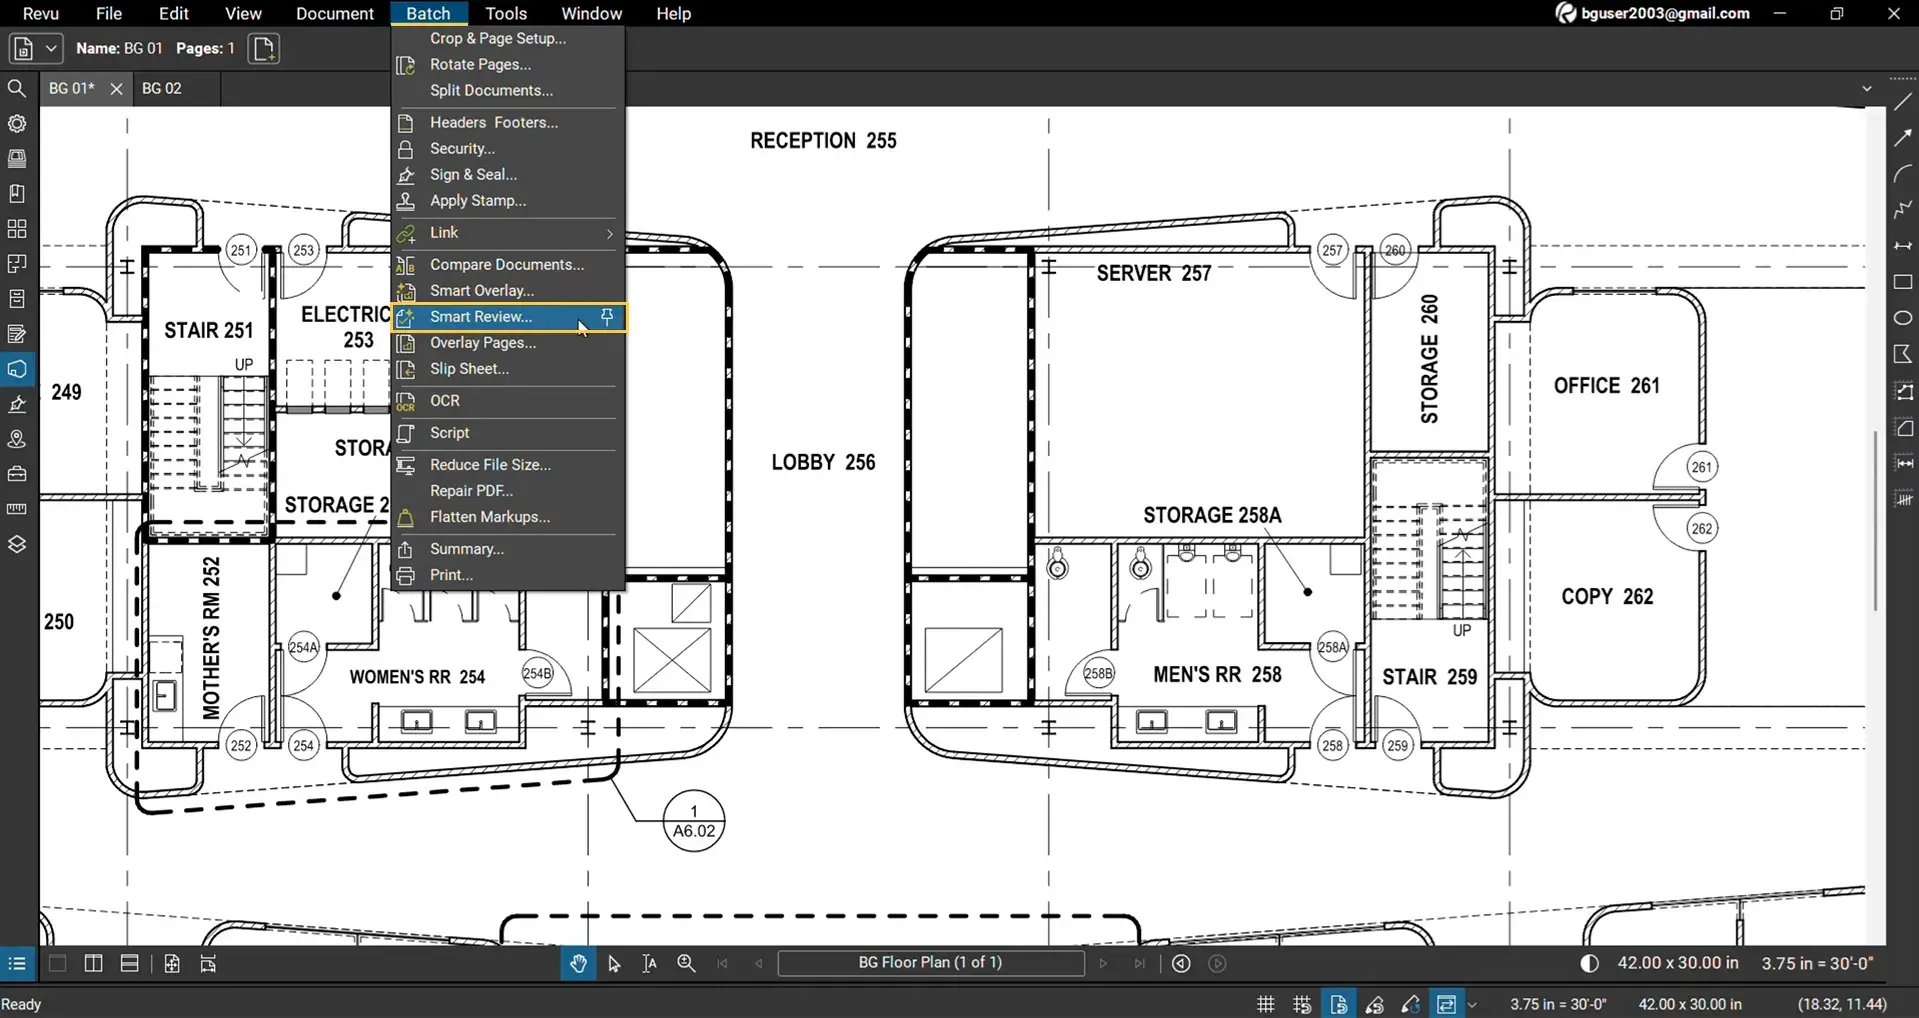1919x1018 pixels.
Task: Click the bguser2003@gmail.com account button
Action: click(1652, 13)
